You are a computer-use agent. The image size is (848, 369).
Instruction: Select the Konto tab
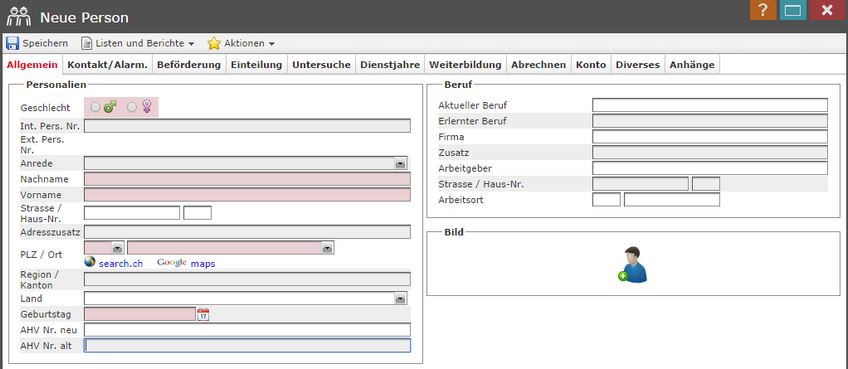point(591,65)
